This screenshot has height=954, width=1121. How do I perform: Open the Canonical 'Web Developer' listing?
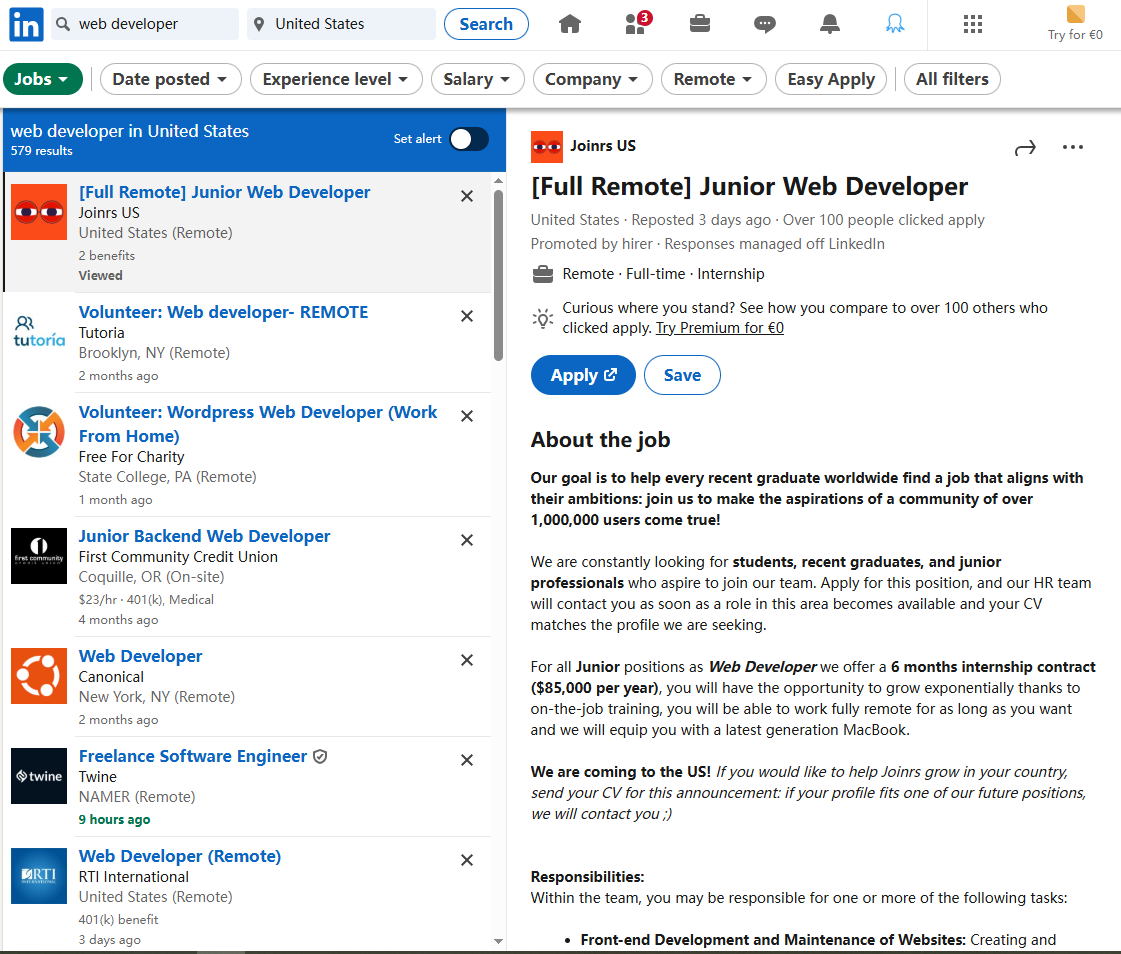140,657
